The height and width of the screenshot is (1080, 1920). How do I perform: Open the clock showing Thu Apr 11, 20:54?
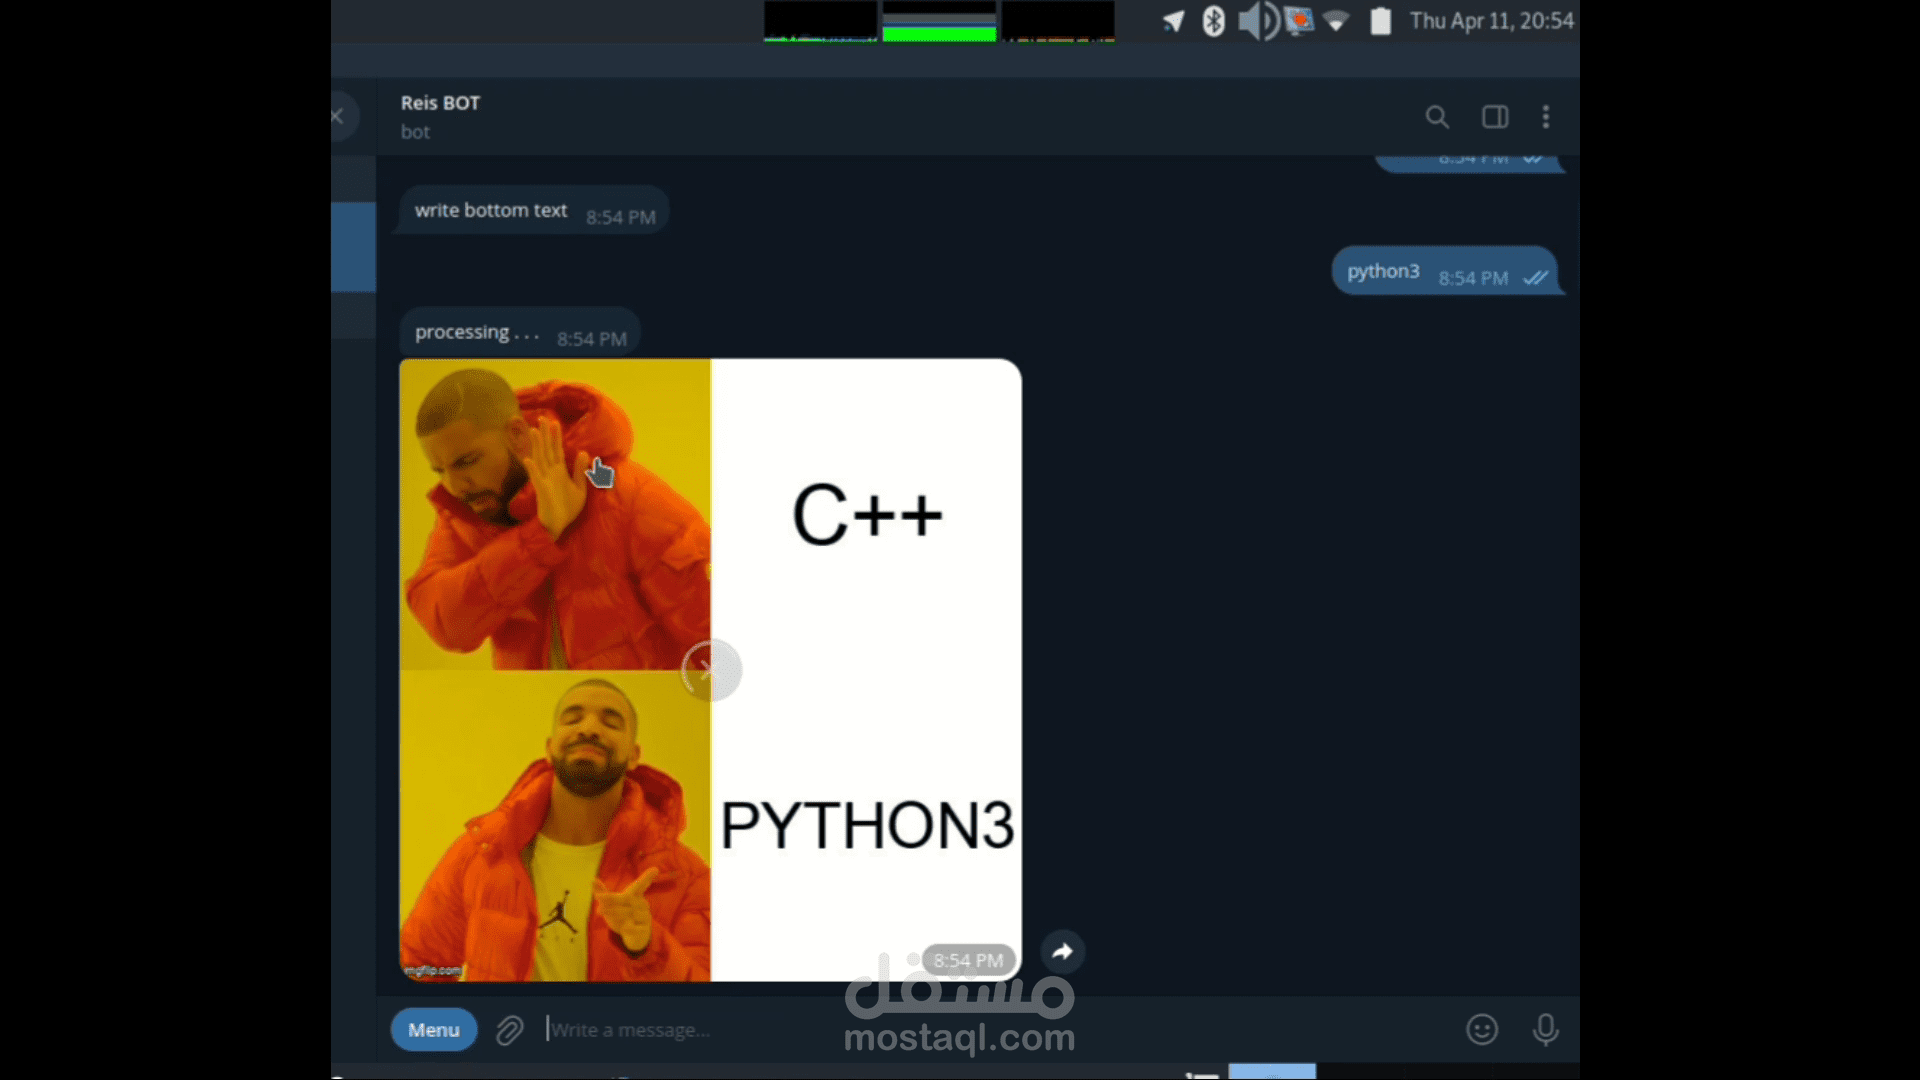[1491, 21]
